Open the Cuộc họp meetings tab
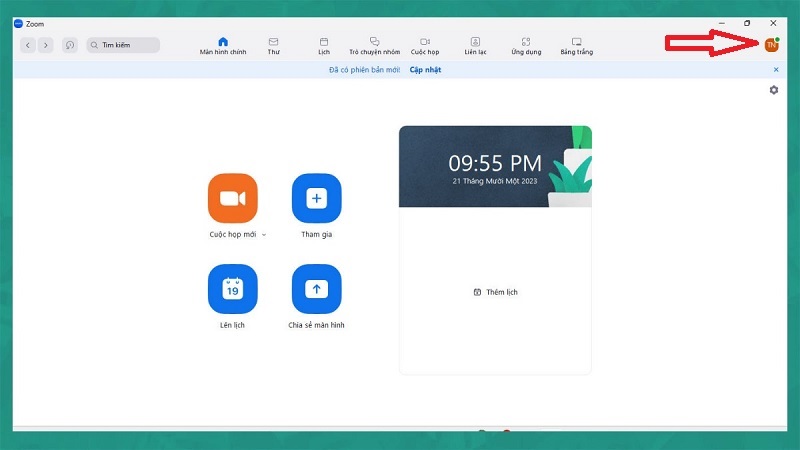Screen dimensions: 800x450 (x=424, y=45)
